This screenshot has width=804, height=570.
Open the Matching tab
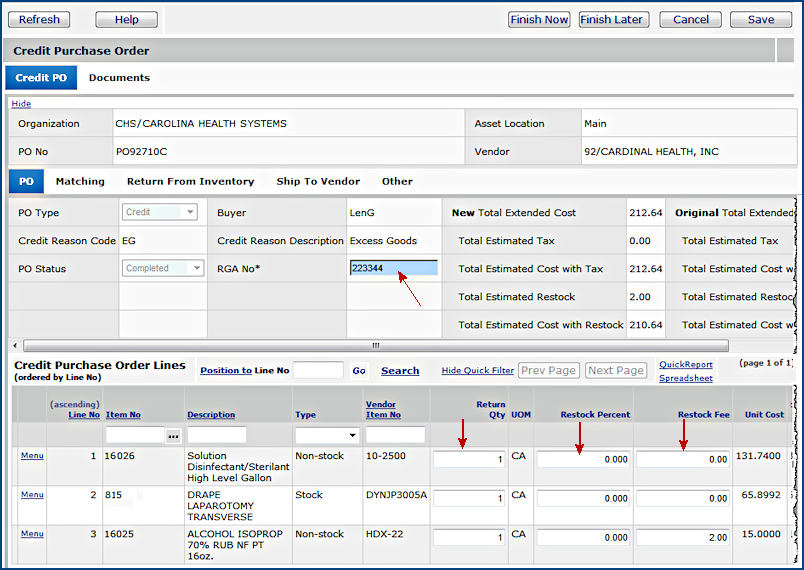pyautogui.click(x=80, y=182)
